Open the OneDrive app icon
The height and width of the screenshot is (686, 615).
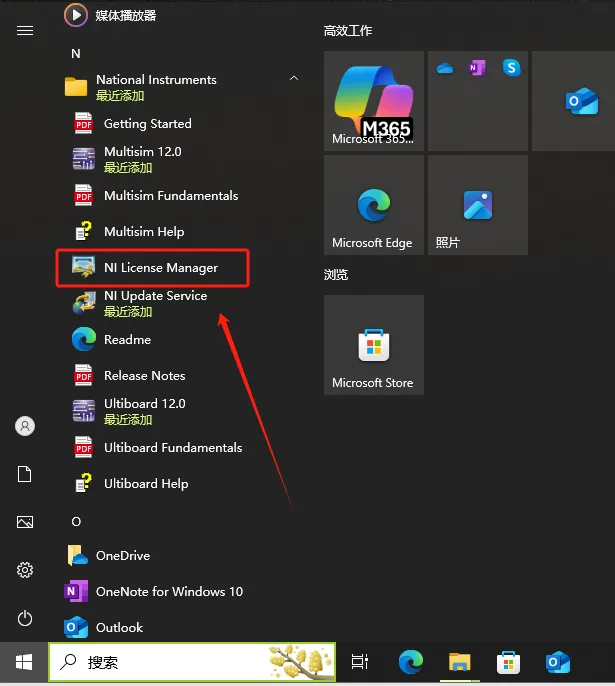tap(77, 555)
